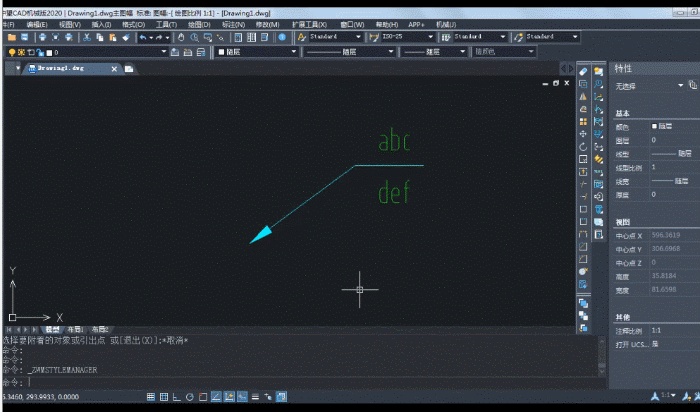Screen dimensions: 700x412
Task: Click the 模型 layout tab
Action: point(52,329)
